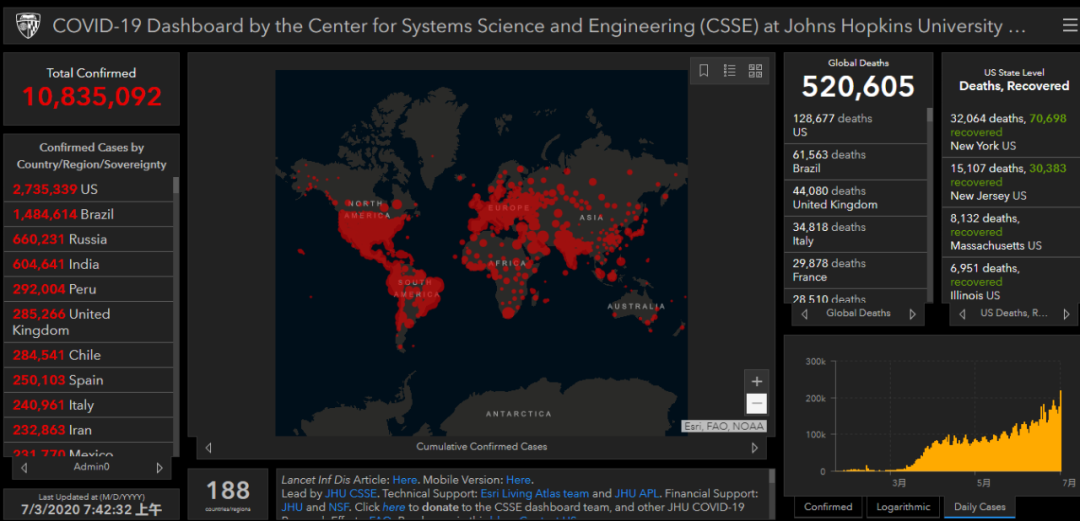The image size is (1080, 521).
Task: Select '61,563 deaths Brazil' row
Action: tap(855, 161)
